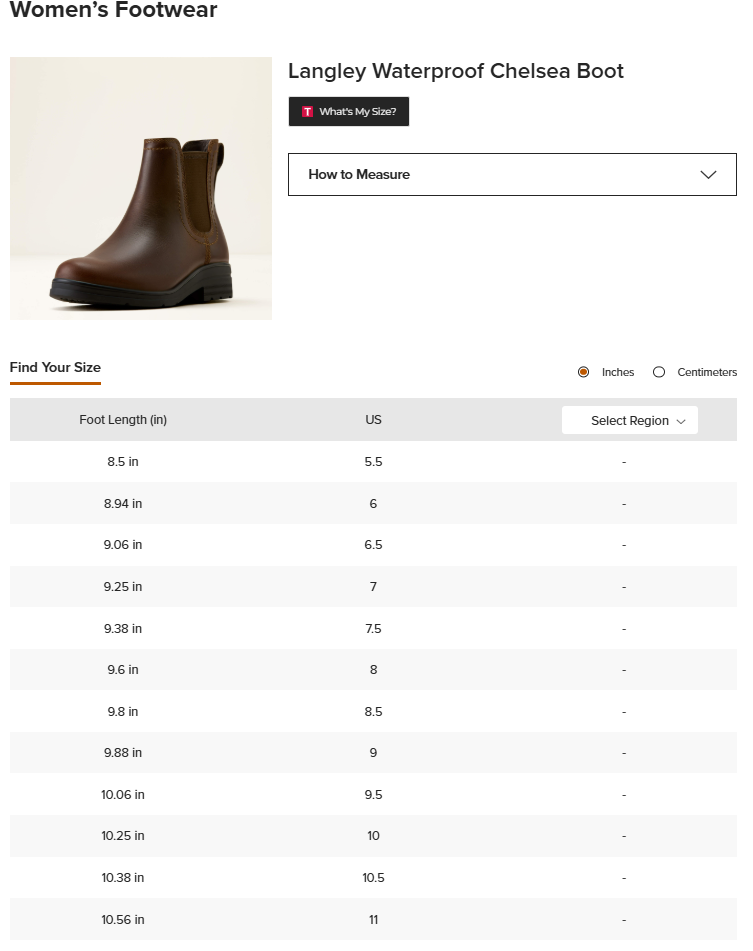Image resolution: width=753 pixels, height=951 pixels.
Task: Open the Find Your Size tab
Action: click(55, 368)
